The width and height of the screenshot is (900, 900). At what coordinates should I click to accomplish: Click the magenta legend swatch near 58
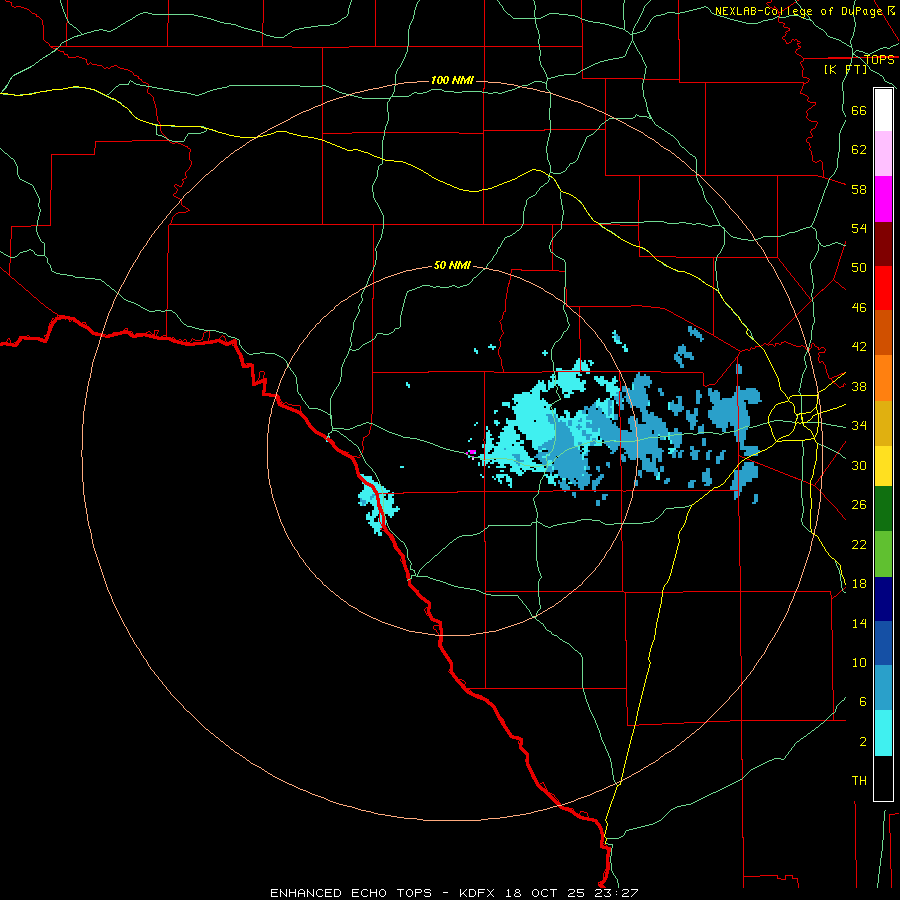(x=883, y=199)
